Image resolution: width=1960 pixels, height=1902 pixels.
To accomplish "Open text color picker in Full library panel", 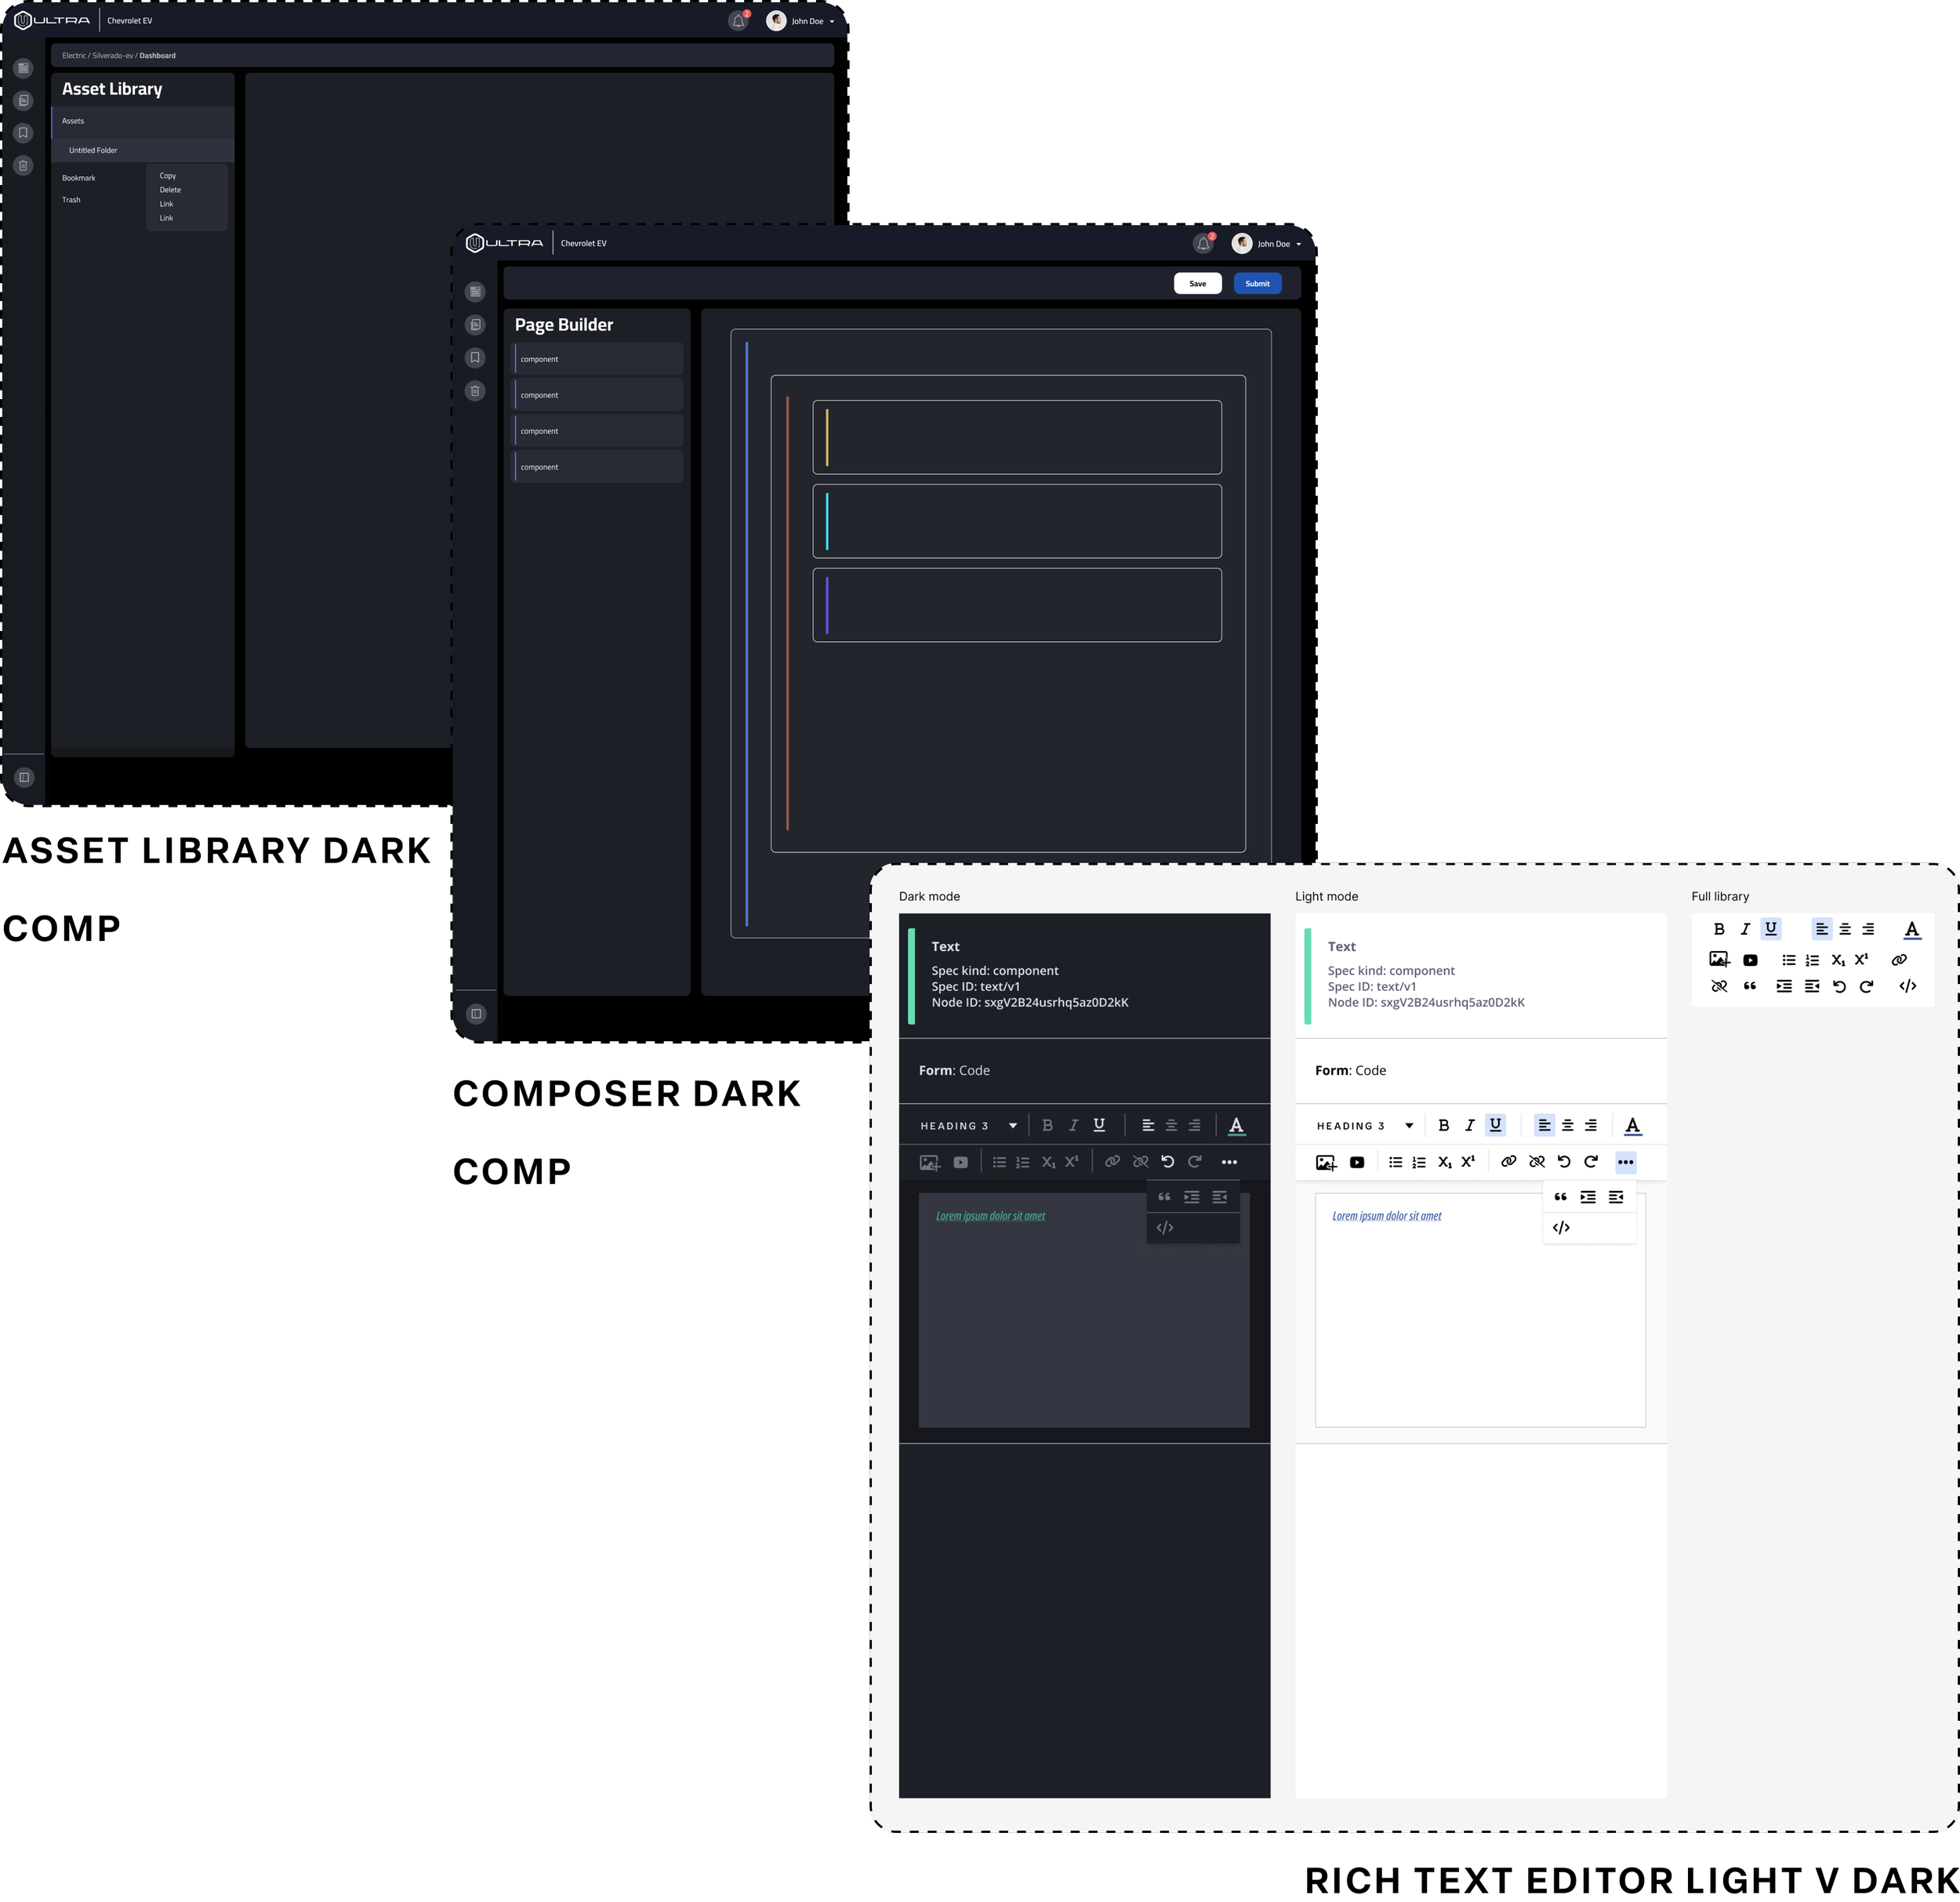I will tap(1911, 930).
